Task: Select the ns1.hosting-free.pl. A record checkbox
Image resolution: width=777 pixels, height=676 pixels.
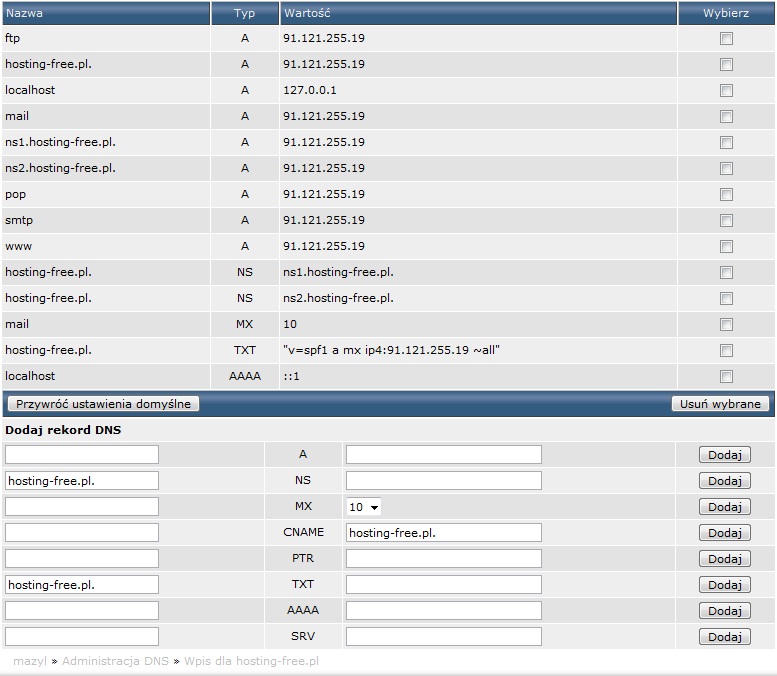Action: point(726,143)
